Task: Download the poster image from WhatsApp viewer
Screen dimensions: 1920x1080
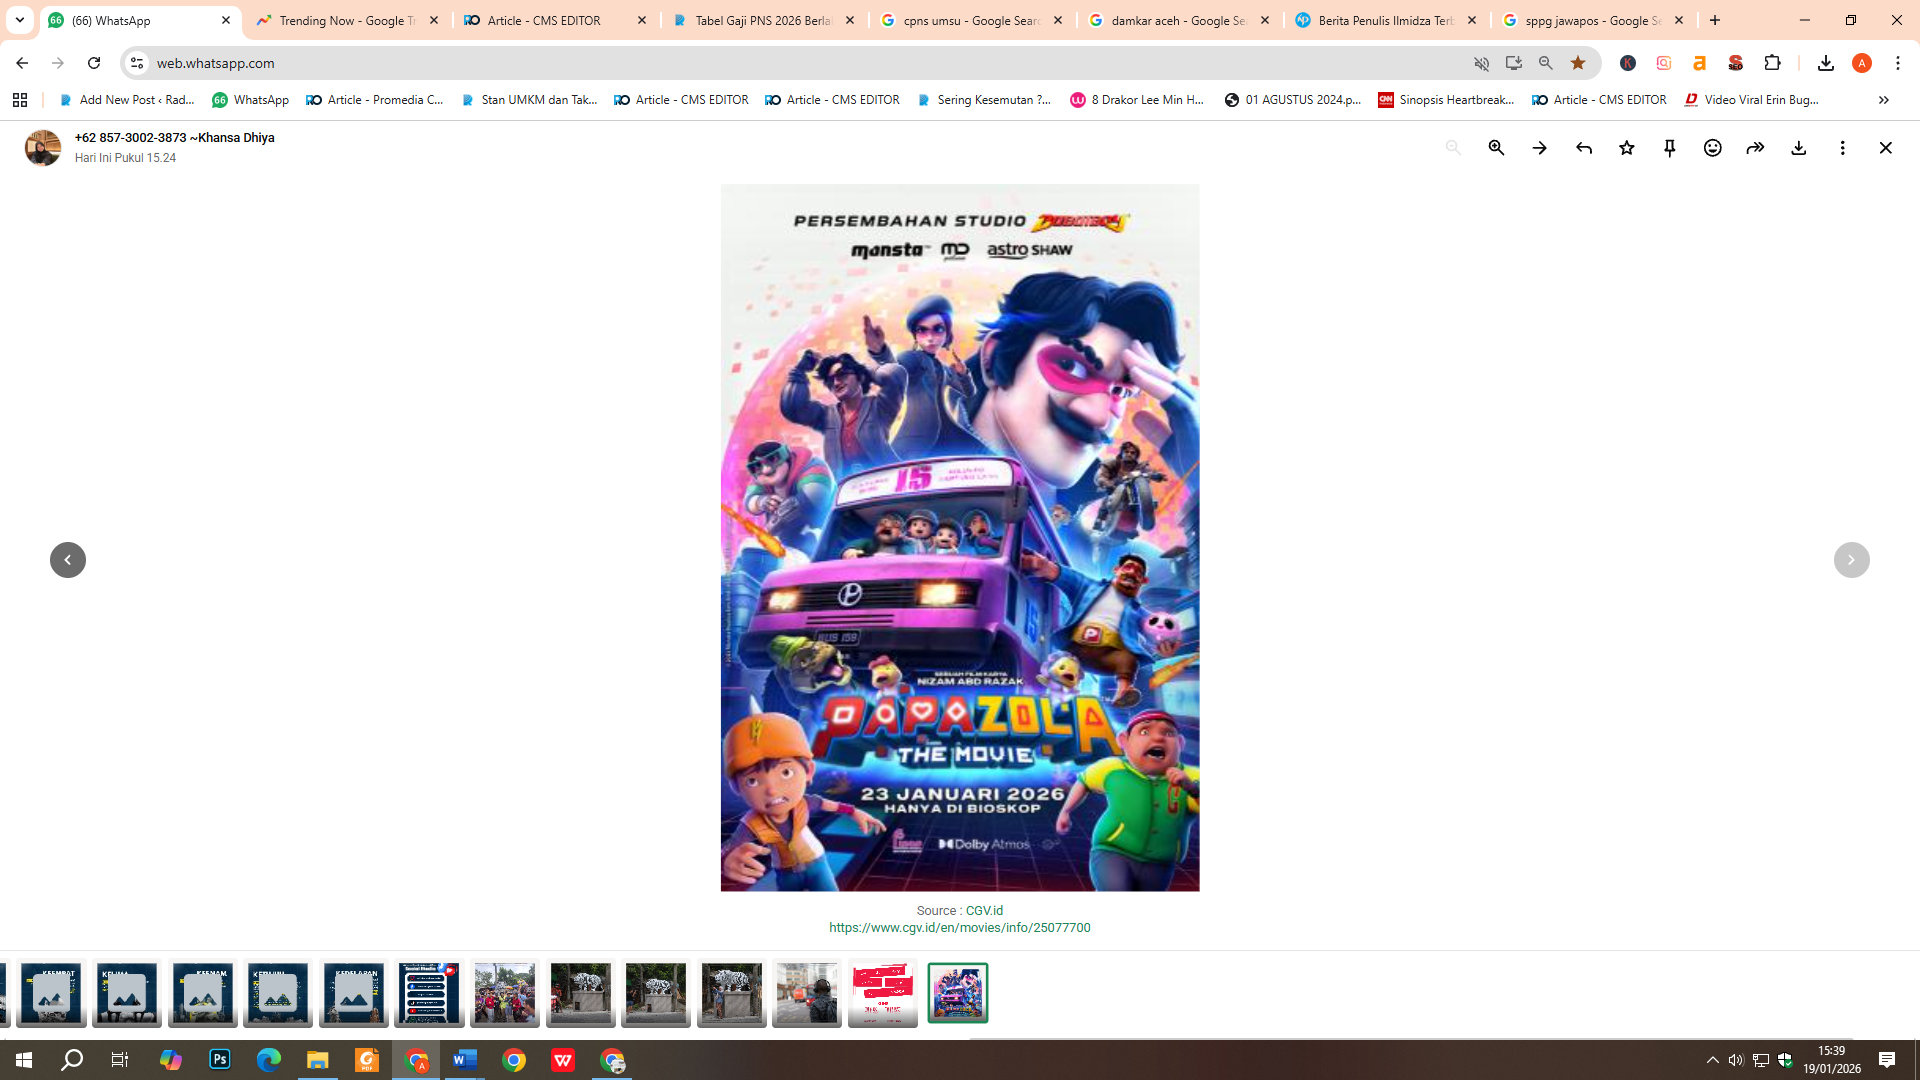Action: [x=1799, y=148]
